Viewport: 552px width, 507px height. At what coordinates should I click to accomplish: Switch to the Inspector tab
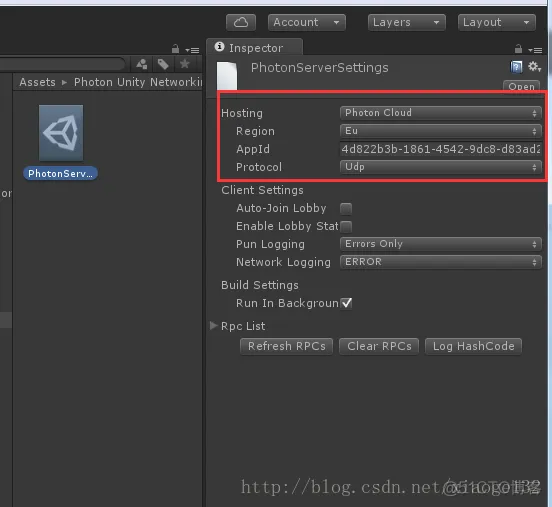click(x=255, y=48)
